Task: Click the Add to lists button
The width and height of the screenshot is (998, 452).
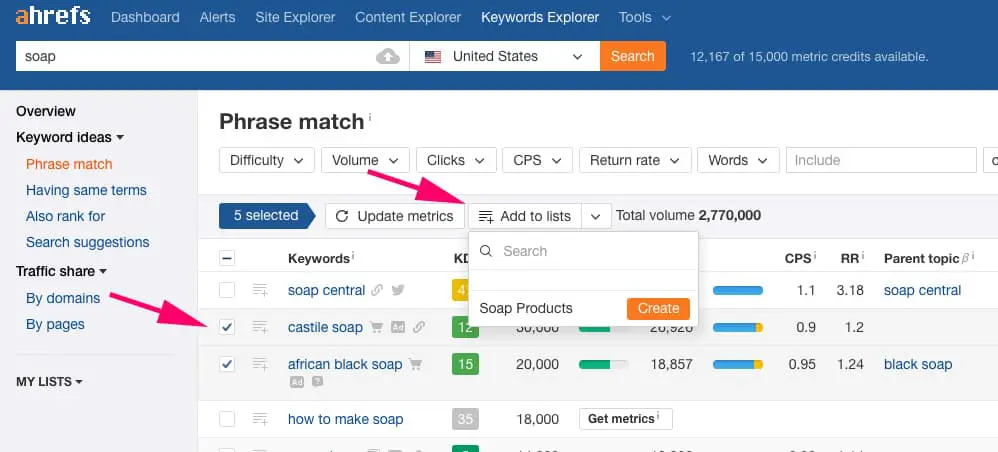Action: click(525, 216)
